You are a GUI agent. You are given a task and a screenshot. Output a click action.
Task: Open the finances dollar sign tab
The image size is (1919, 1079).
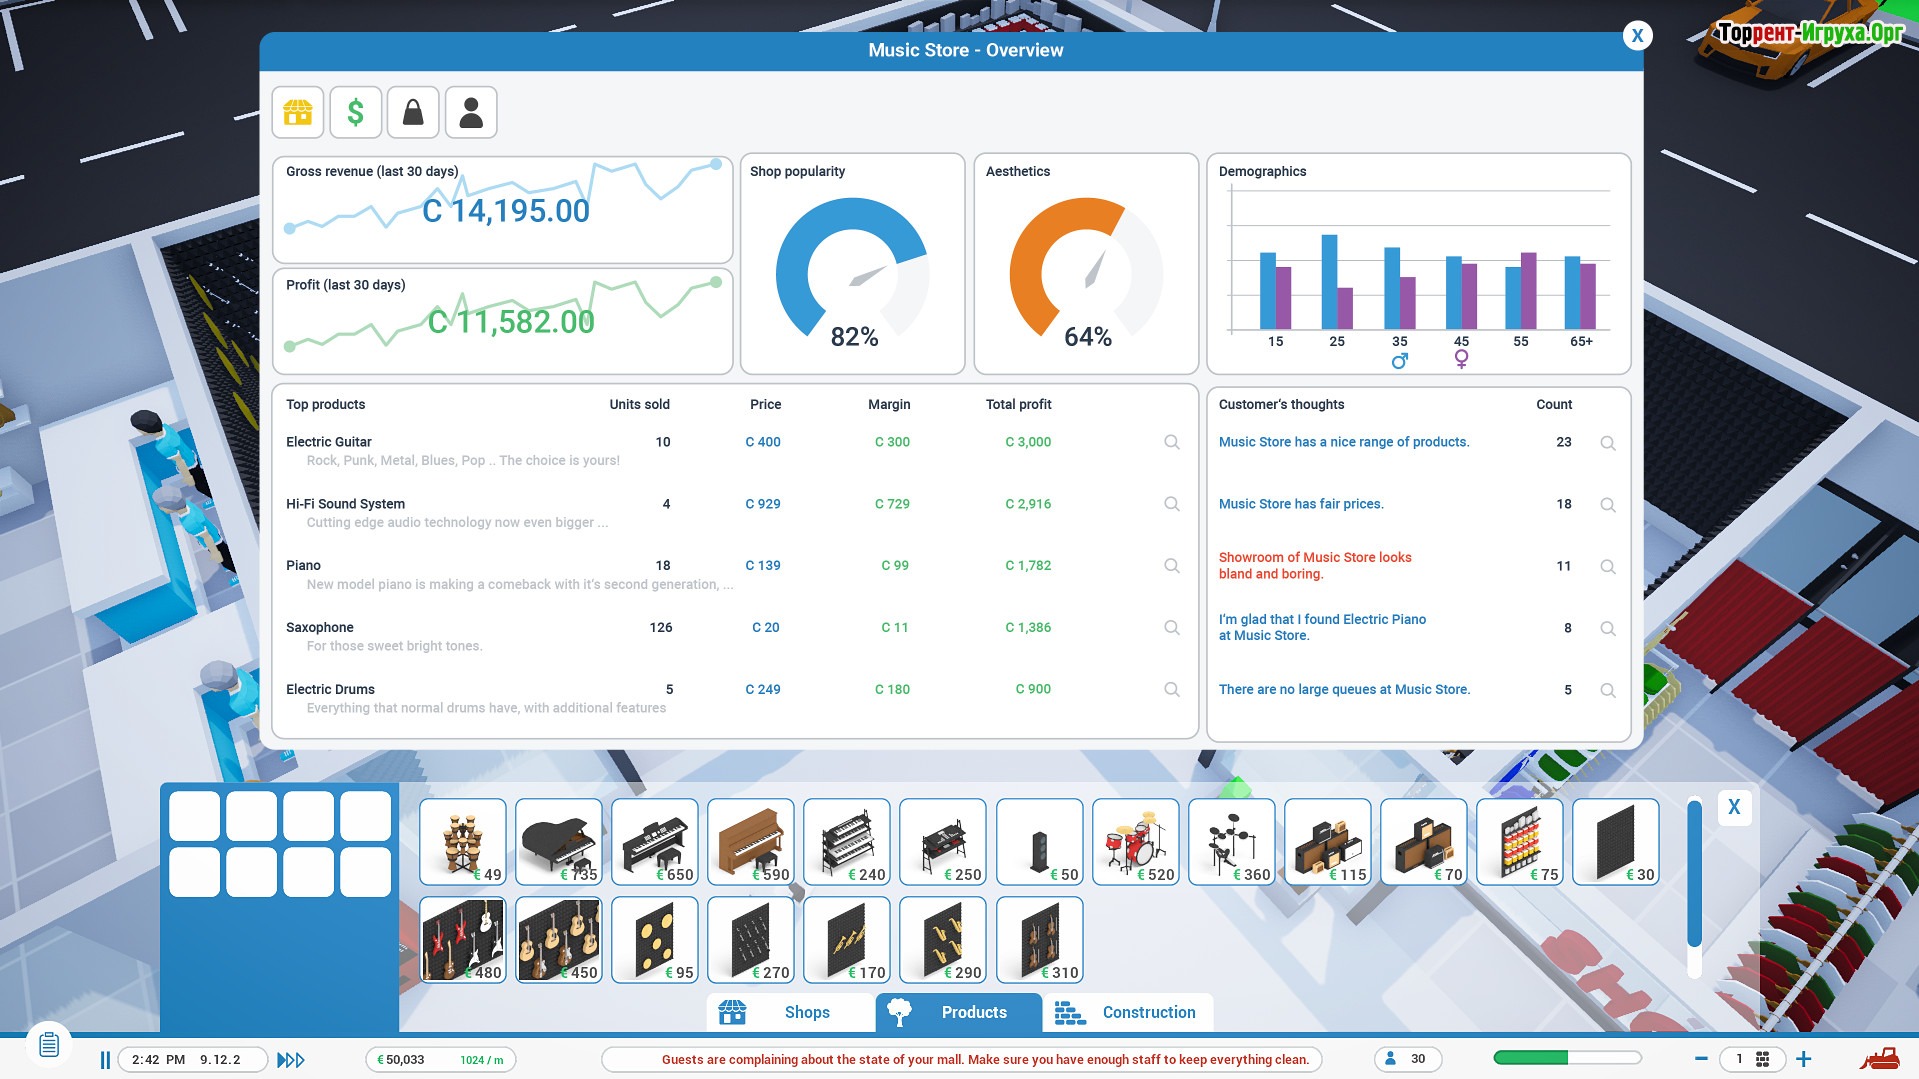tap(355, 112)
